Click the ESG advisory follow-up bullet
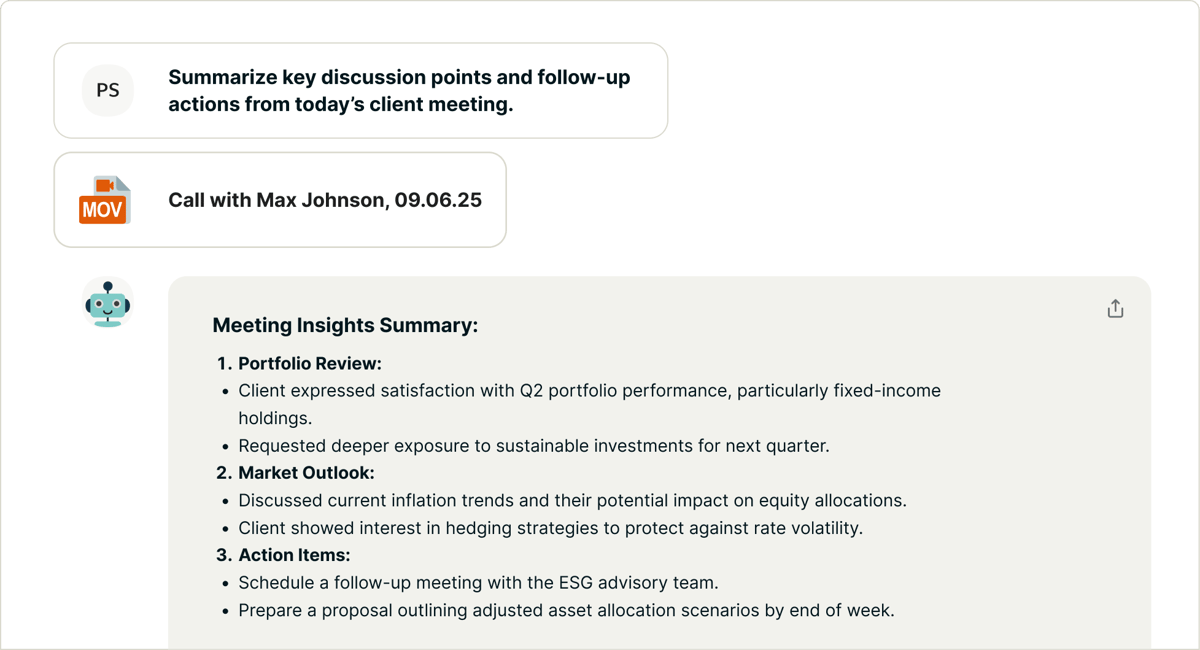Screen dimensions: 1200x650 pyautogui.click(x=478, y=582)
